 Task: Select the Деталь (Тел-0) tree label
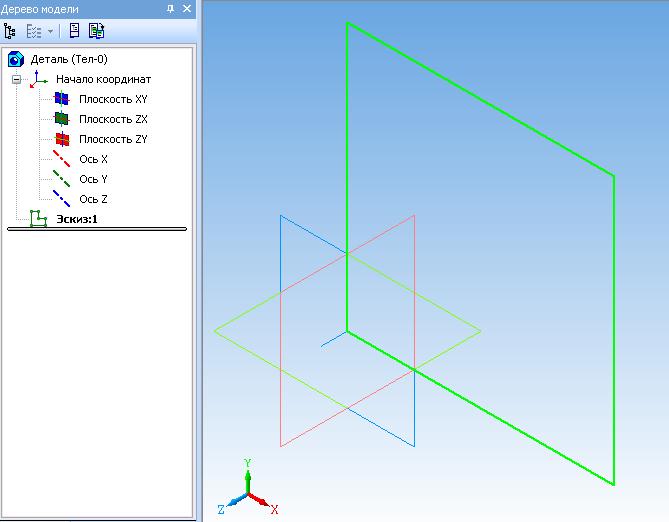(69, 59)
